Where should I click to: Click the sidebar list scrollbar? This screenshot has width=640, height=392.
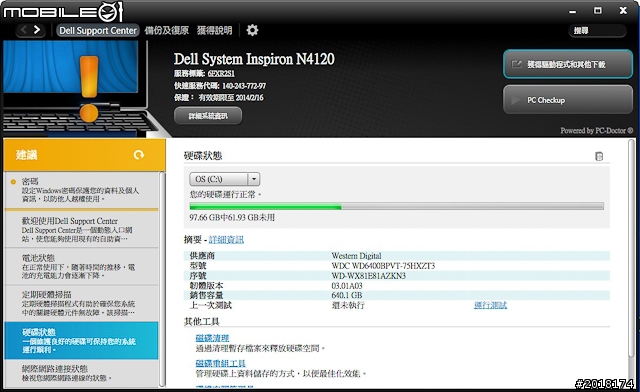[x=162, y=279]
